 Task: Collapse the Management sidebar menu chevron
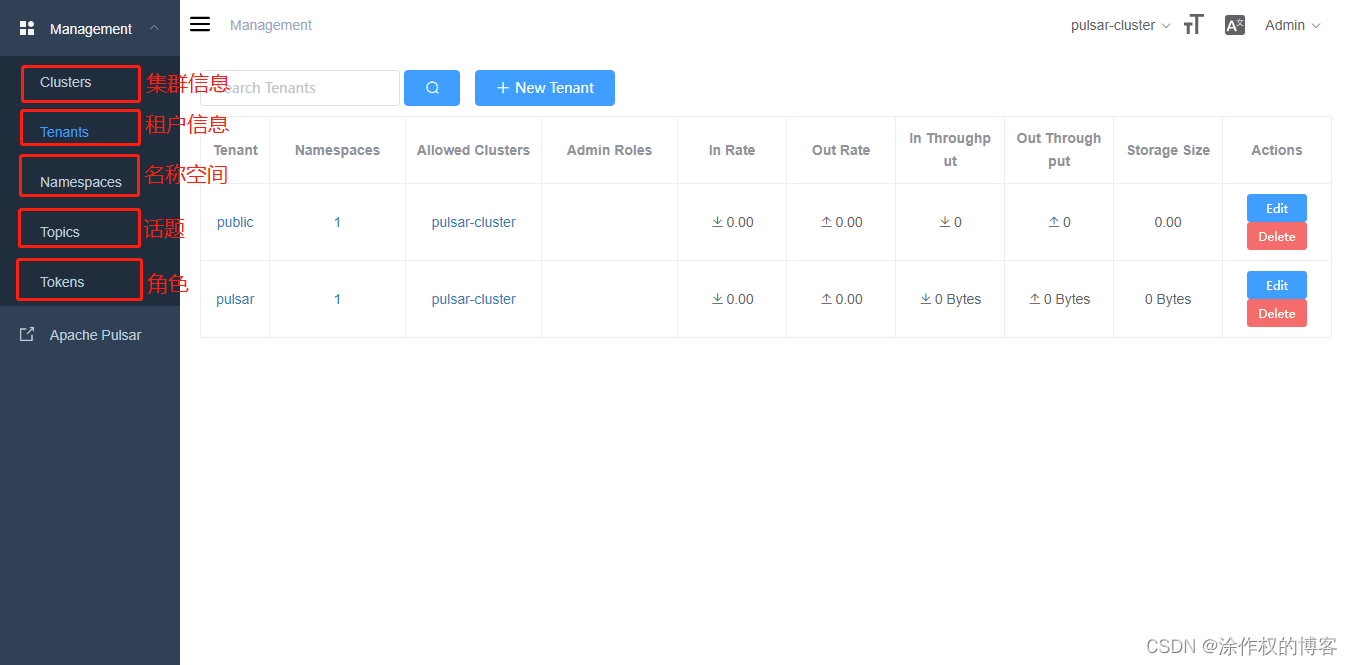tap(154, 28)
